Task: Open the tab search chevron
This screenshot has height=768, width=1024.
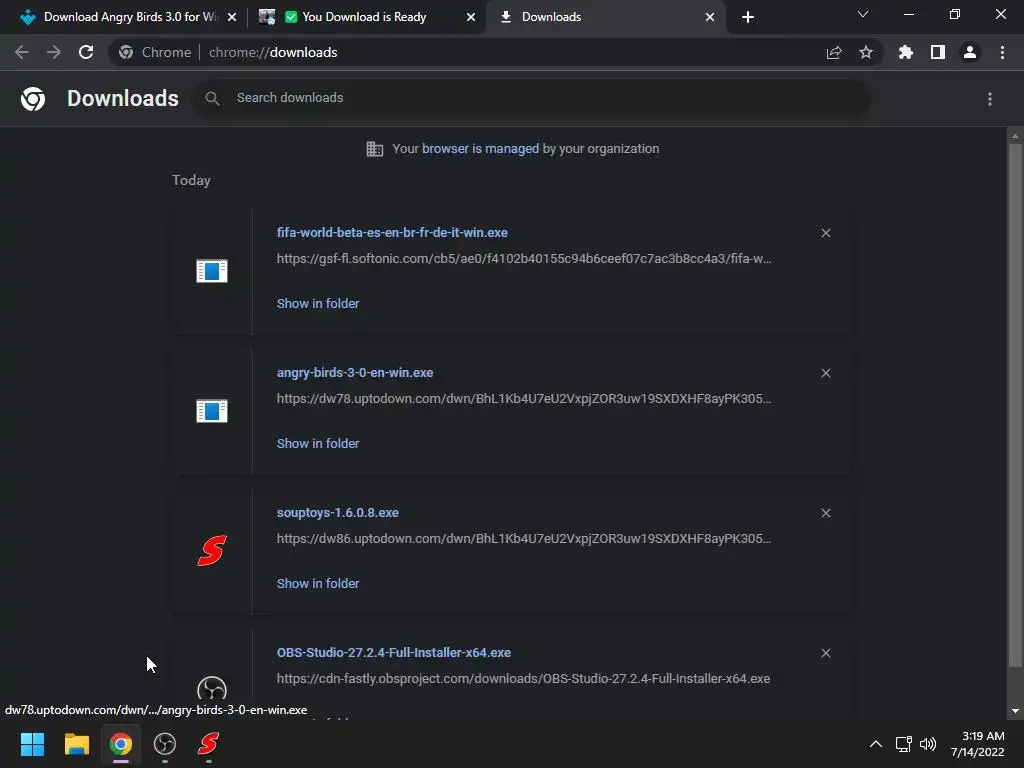Action: (x=863, y=14)
